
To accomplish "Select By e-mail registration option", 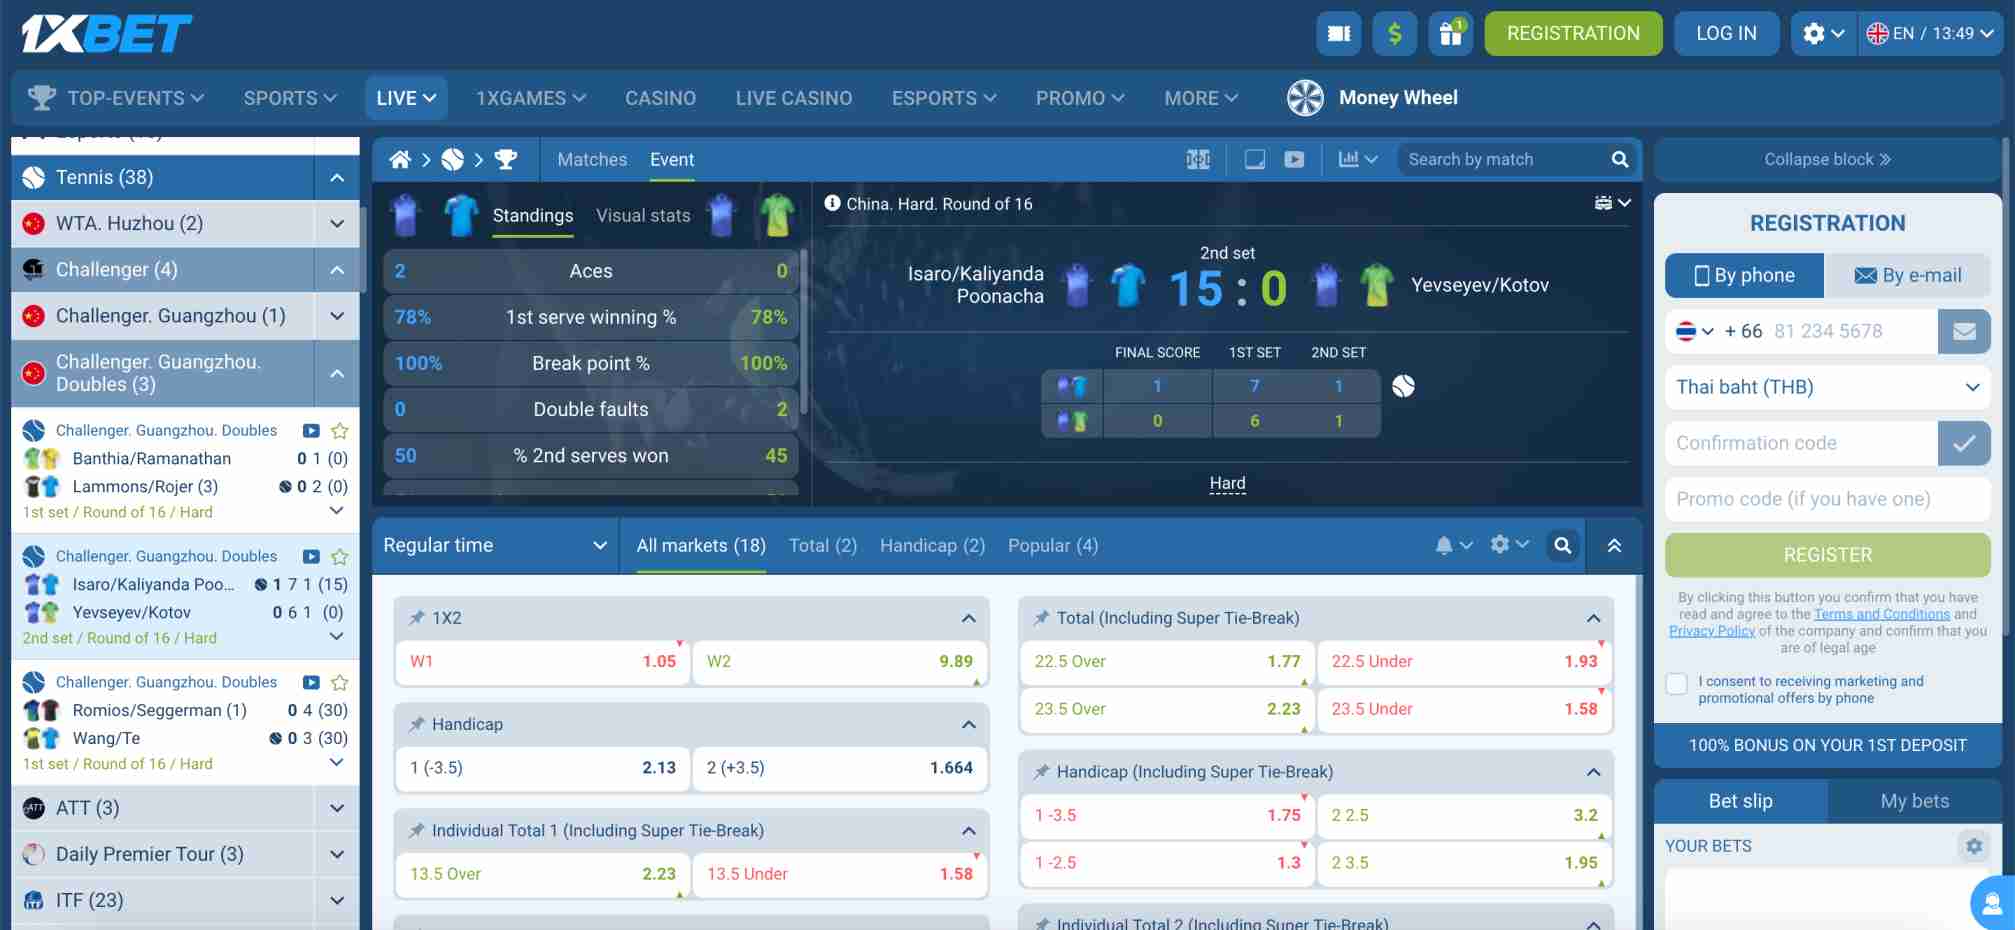I will [x=1907, y=275].
